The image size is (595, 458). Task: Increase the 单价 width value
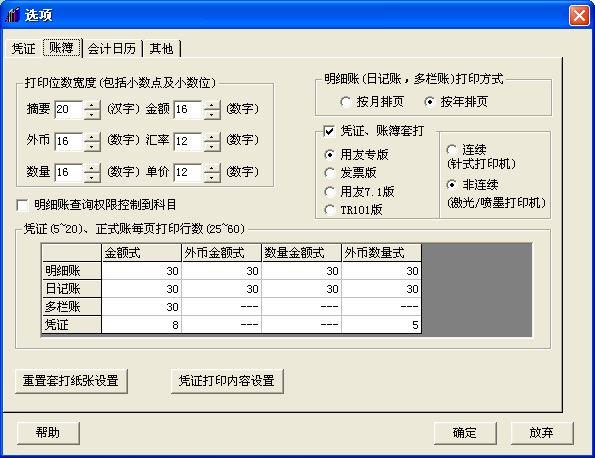(212, 168)
